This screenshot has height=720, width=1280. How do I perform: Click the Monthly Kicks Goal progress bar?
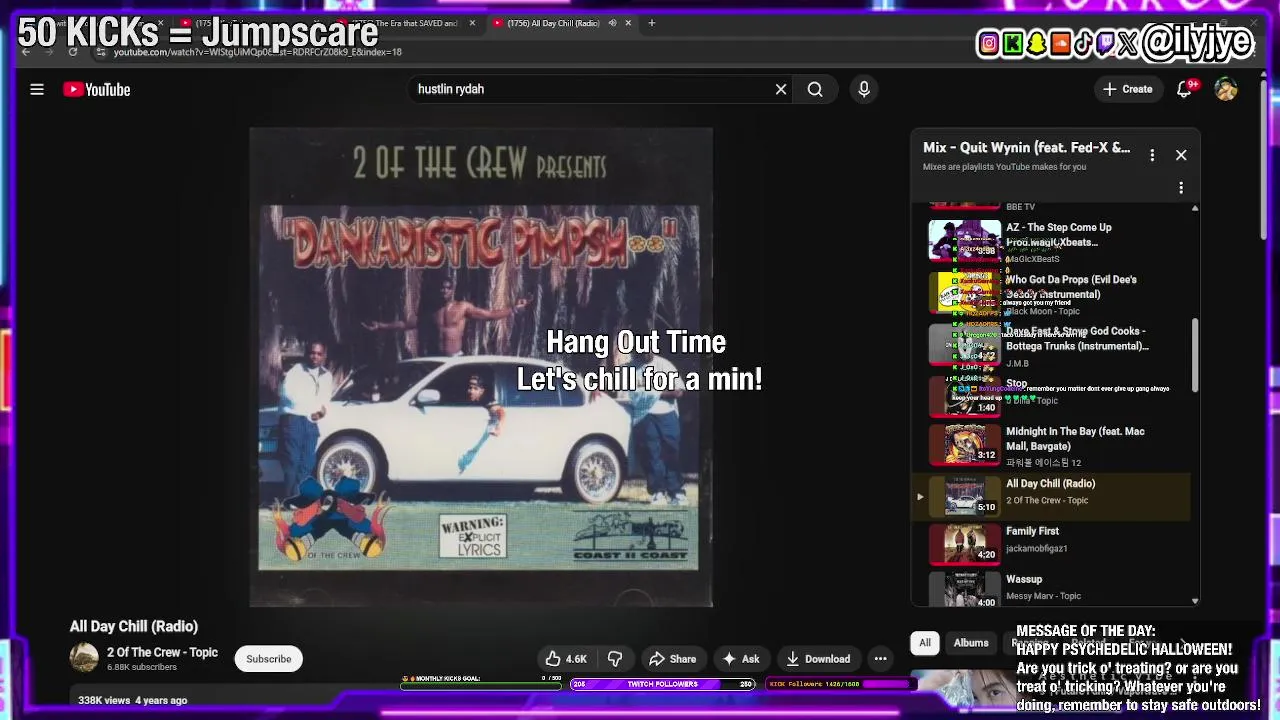pyautogui.click(x=483, y=684)
